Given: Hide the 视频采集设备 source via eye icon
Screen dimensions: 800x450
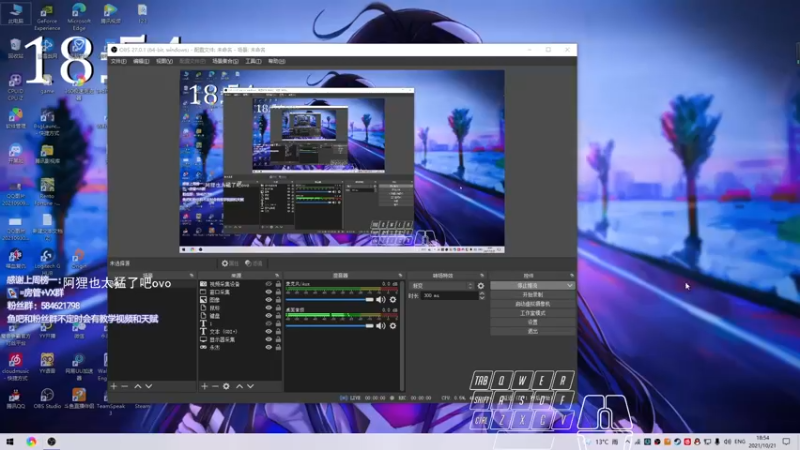Looking at the screenshot, I should pos(268,284).
